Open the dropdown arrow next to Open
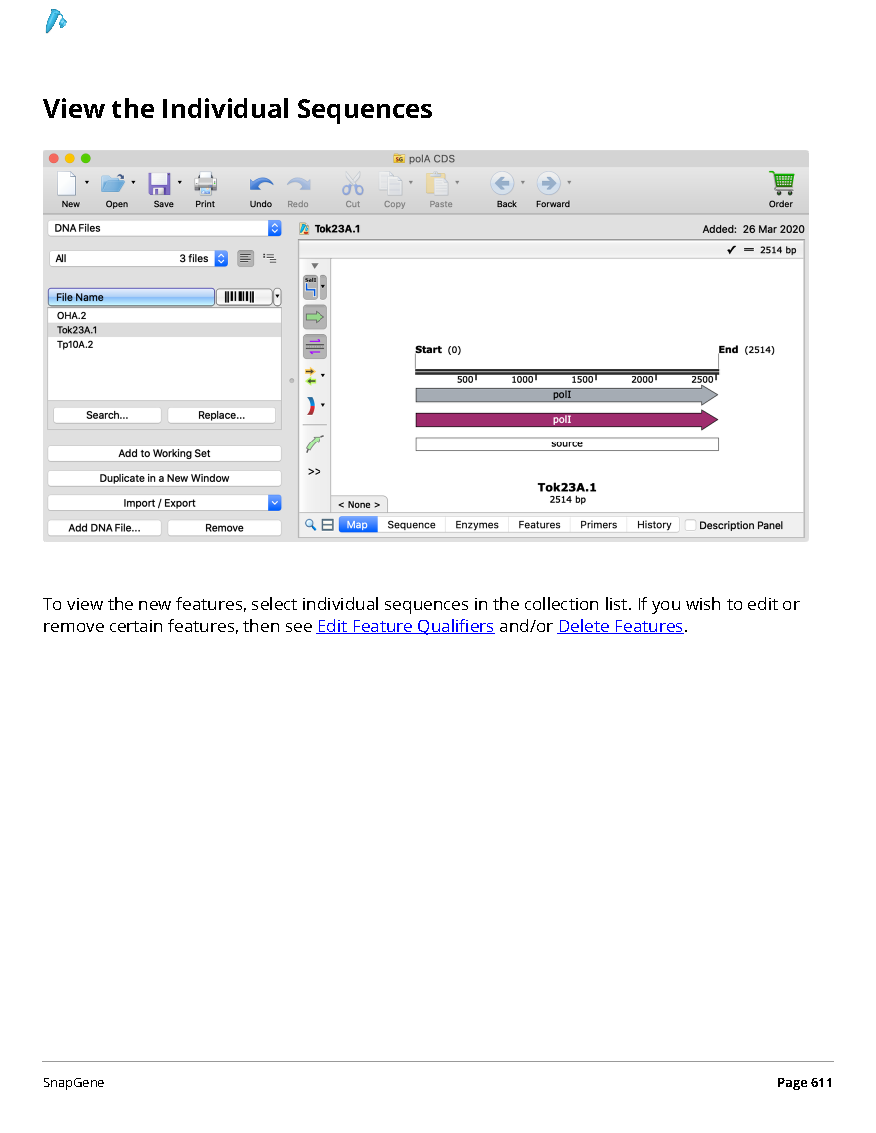Viewport: 876px width, 1133px height. tap(133, 183)
